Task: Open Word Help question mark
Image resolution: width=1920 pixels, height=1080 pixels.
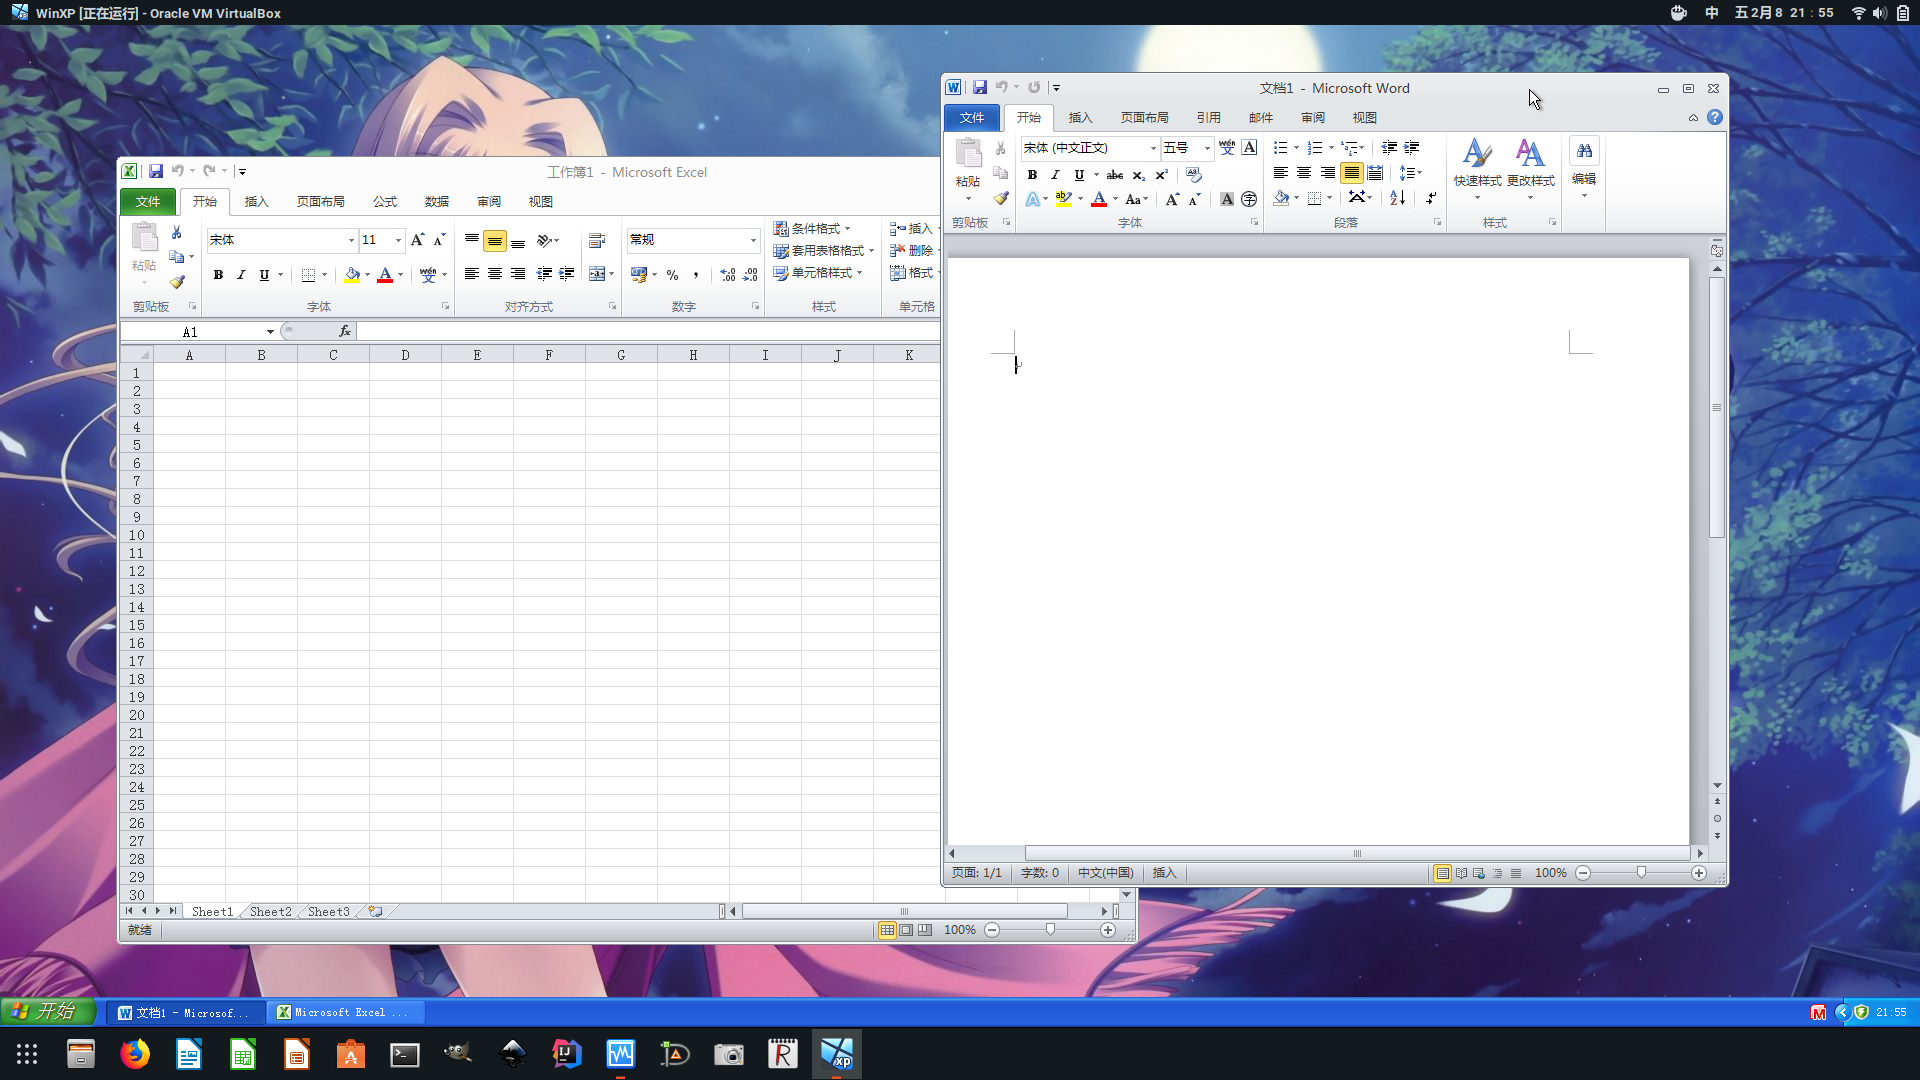Action: (x=1715, y=117)
